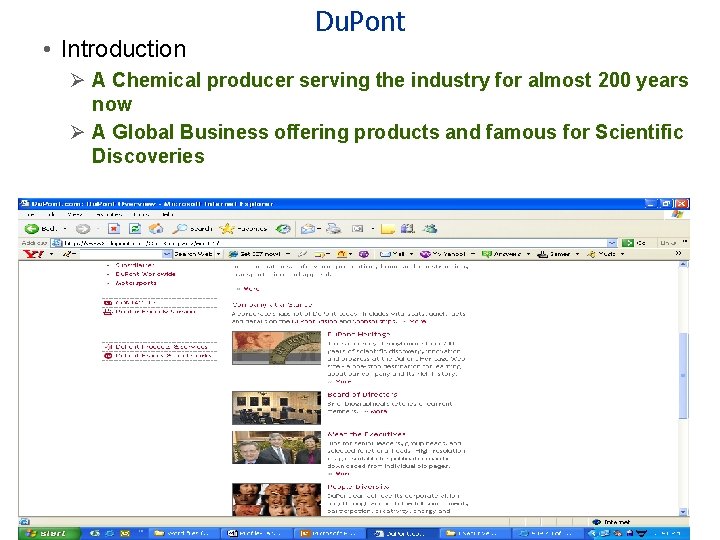The width and height of the screenshot is (720, 540).
Task: Click the Yahoo Games toolbar button
Action: [x=554, y=253]
